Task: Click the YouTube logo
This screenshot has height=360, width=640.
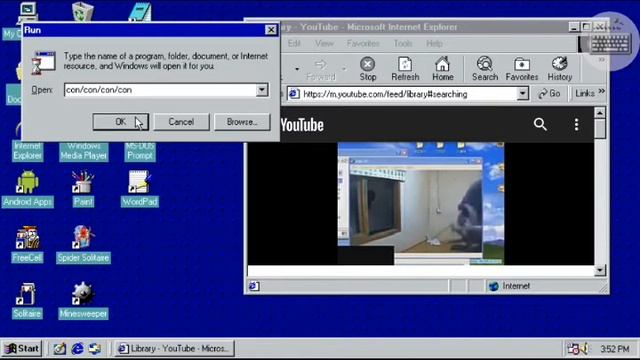Action: [x=302, y=125]
